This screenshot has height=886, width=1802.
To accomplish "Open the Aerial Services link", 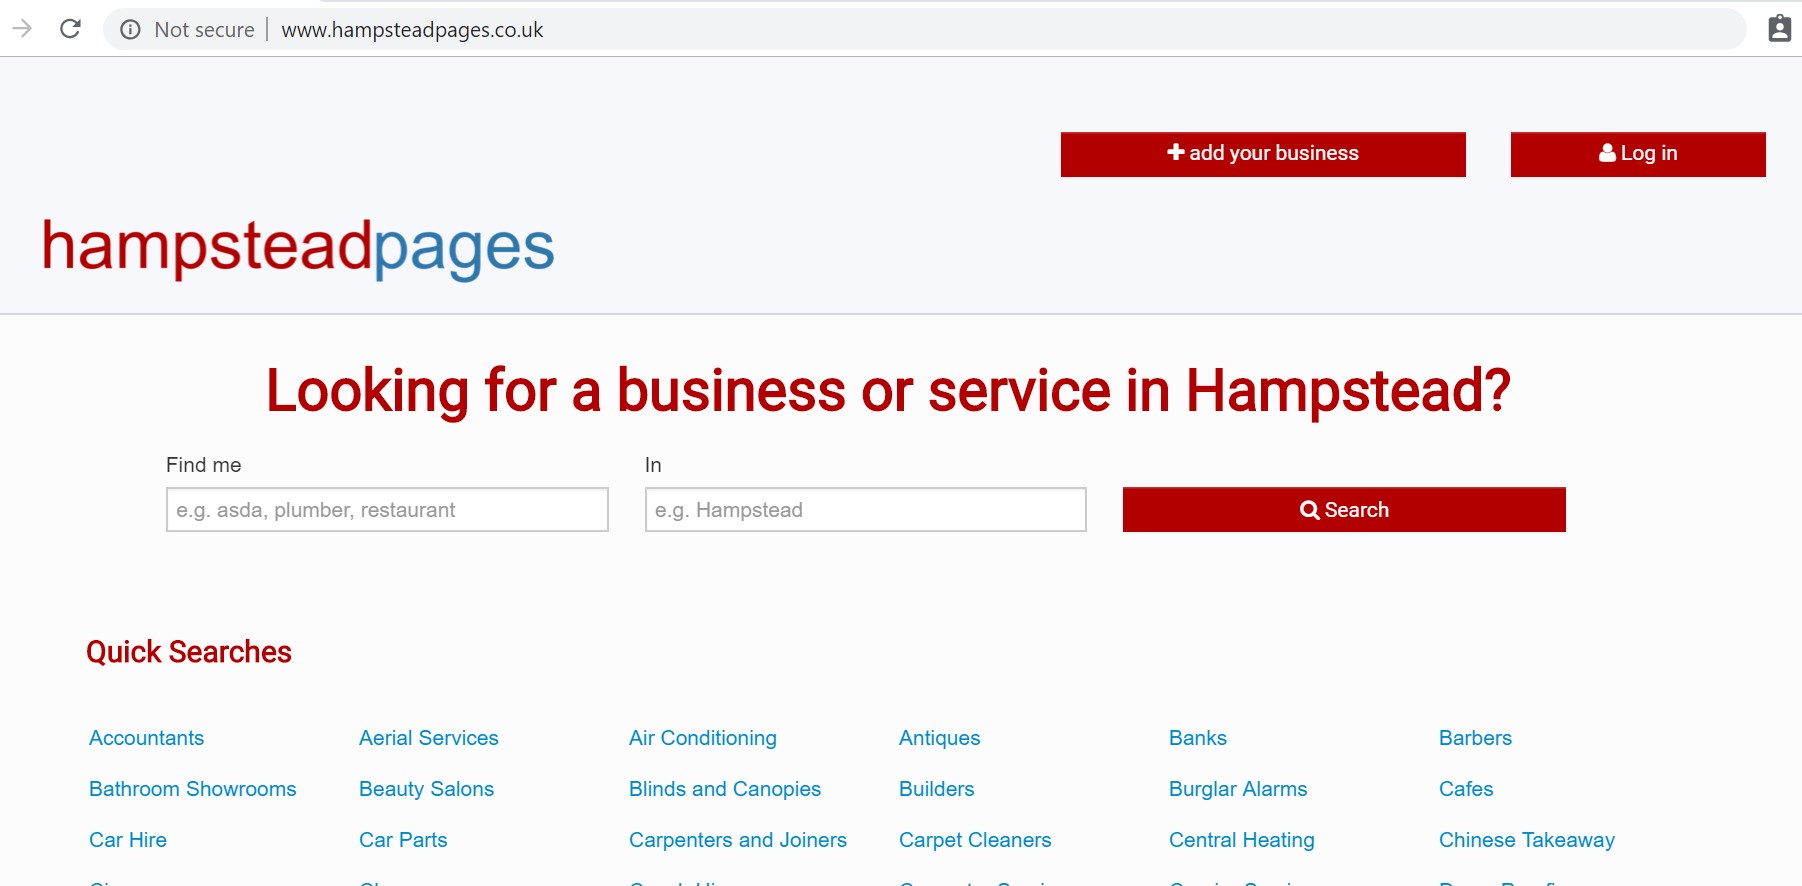I will 429,738.
